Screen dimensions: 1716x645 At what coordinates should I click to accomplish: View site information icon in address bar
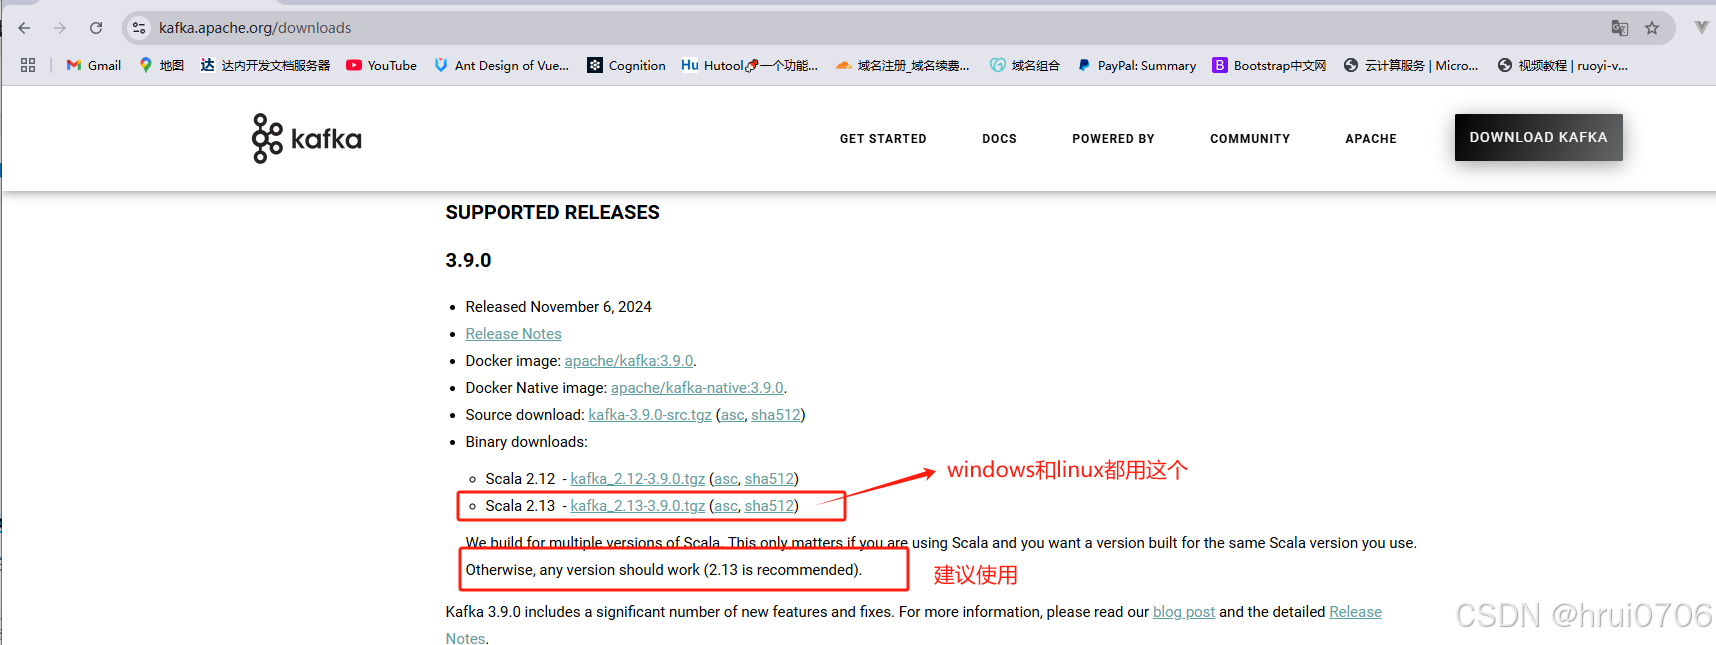click(x=139, y=28)
